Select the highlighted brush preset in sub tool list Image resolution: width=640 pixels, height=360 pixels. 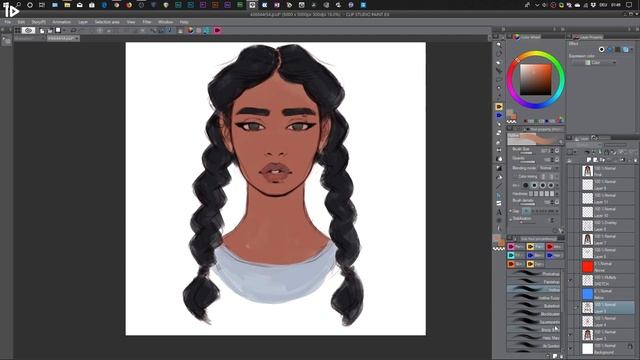click(534, 289)
